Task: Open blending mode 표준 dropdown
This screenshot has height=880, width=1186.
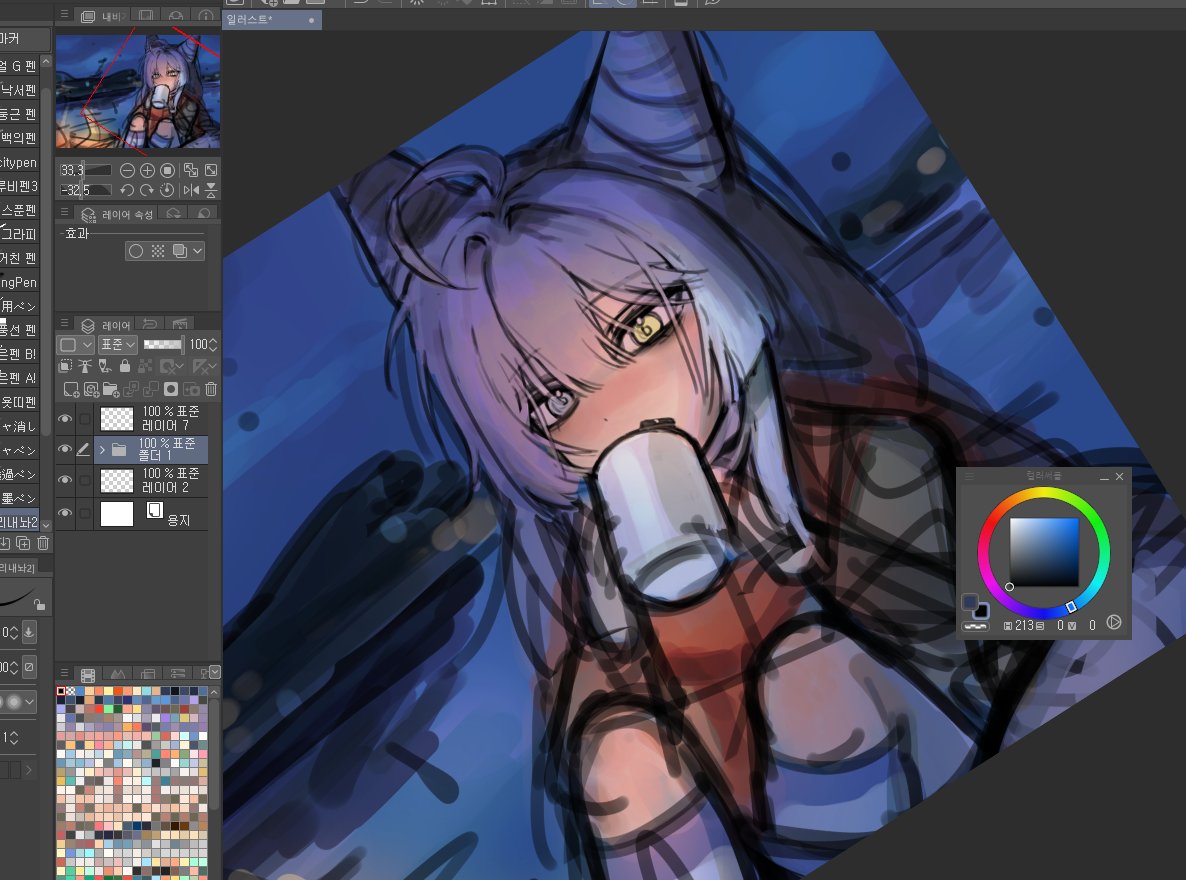Action: coord(118,345)
